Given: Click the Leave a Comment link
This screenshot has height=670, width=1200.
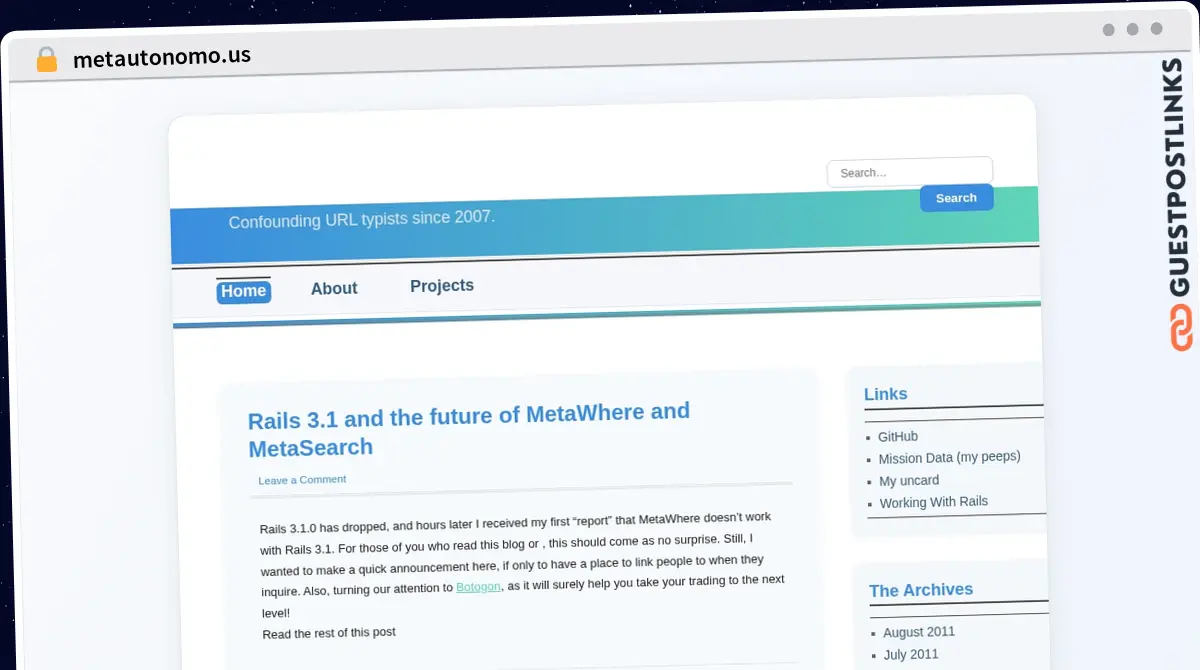Looking at the screenshot, I should pos(301,479).
